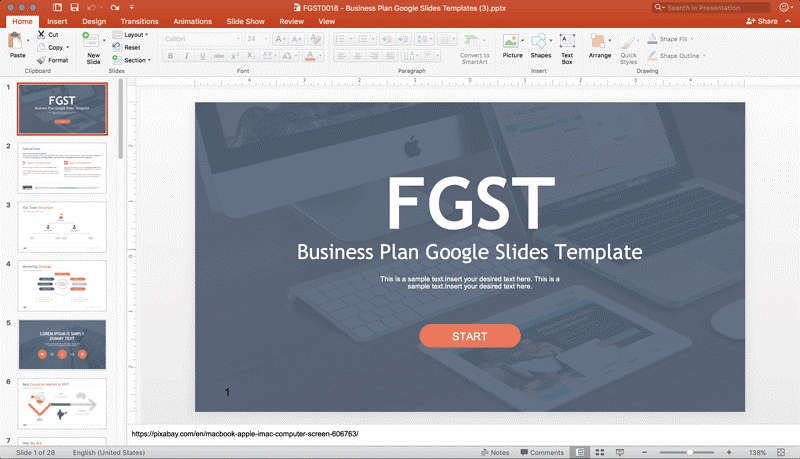Click Convert to SmartArt

[474, 48]
